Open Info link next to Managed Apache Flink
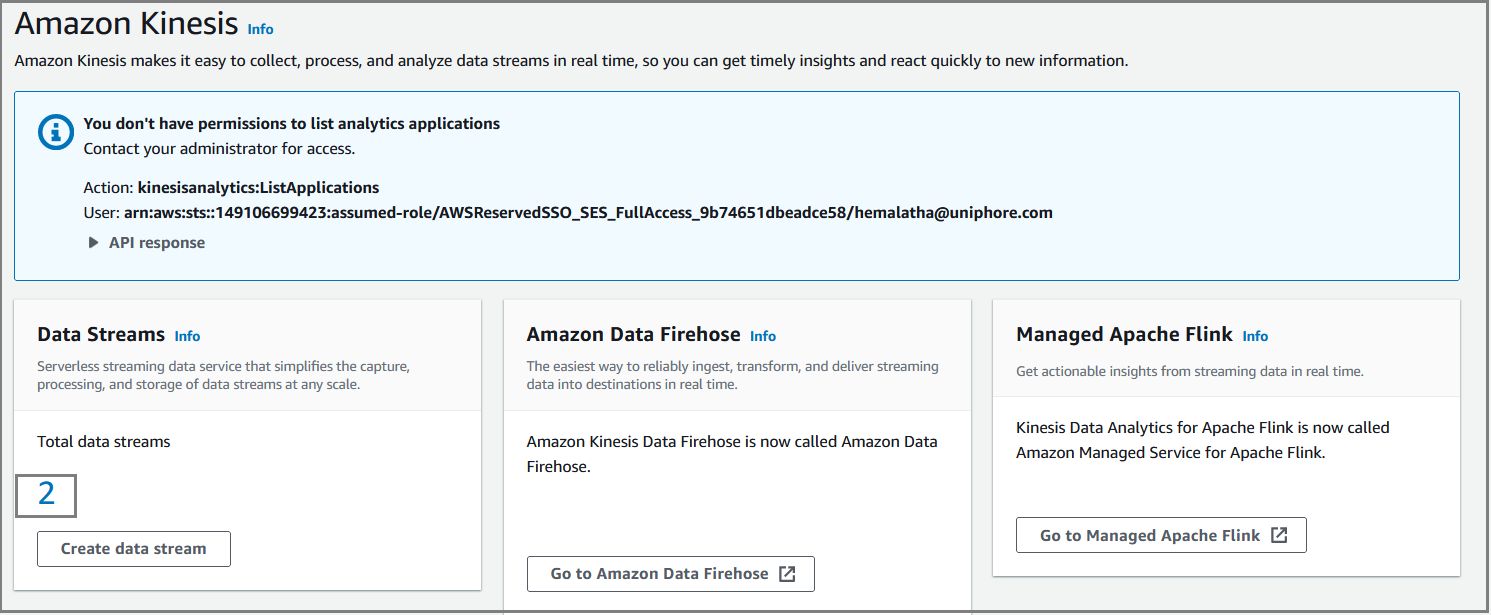The width and height of the screenshot is (1491, 615). coord(1255,336)
